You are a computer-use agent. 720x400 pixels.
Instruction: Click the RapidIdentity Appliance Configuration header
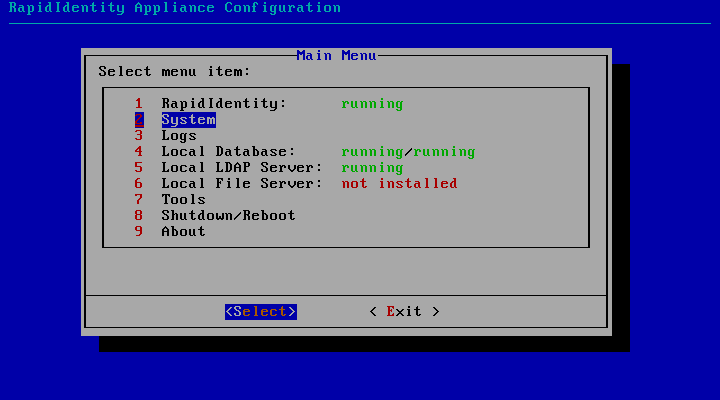tap(174, 8)
